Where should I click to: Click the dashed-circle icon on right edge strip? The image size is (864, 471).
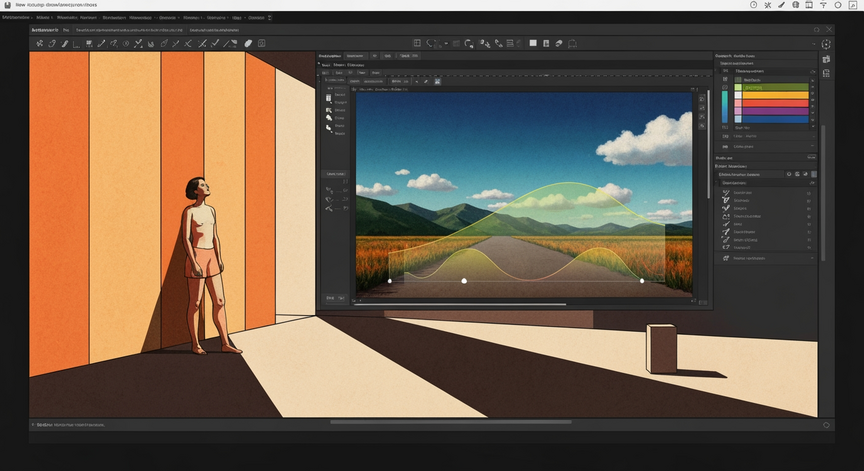826,44
